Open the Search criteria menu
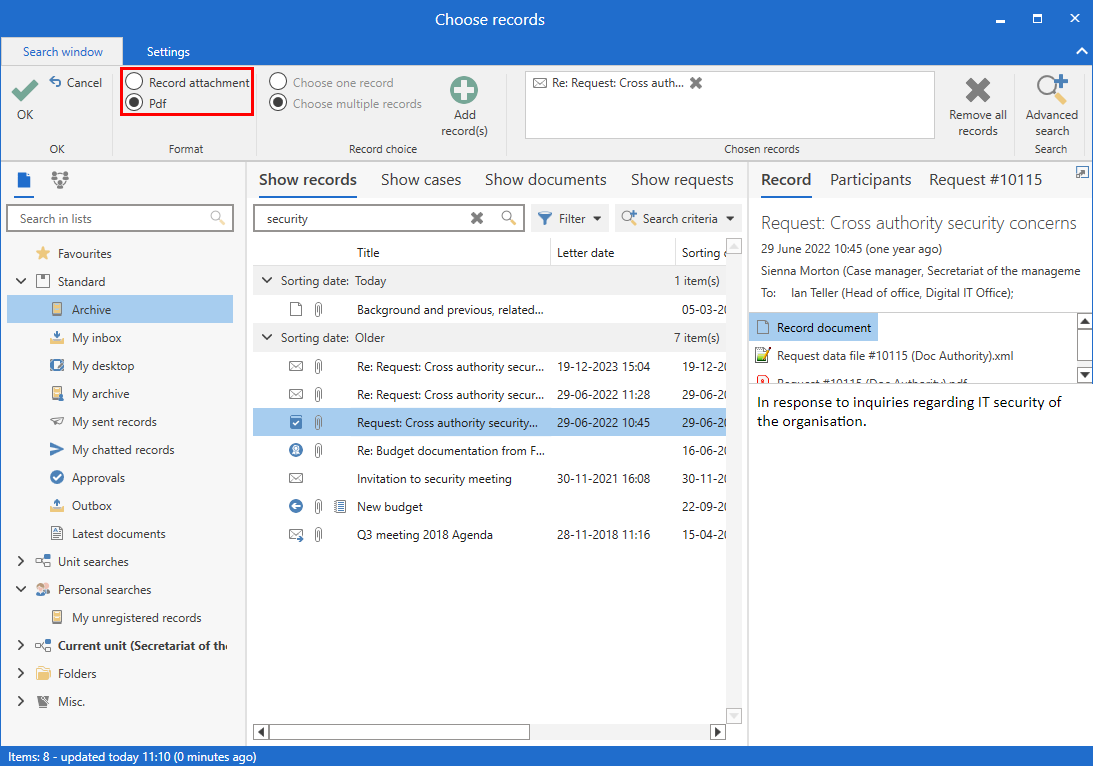Viewport: 1093px width, 766px height. tap(678, 218)
